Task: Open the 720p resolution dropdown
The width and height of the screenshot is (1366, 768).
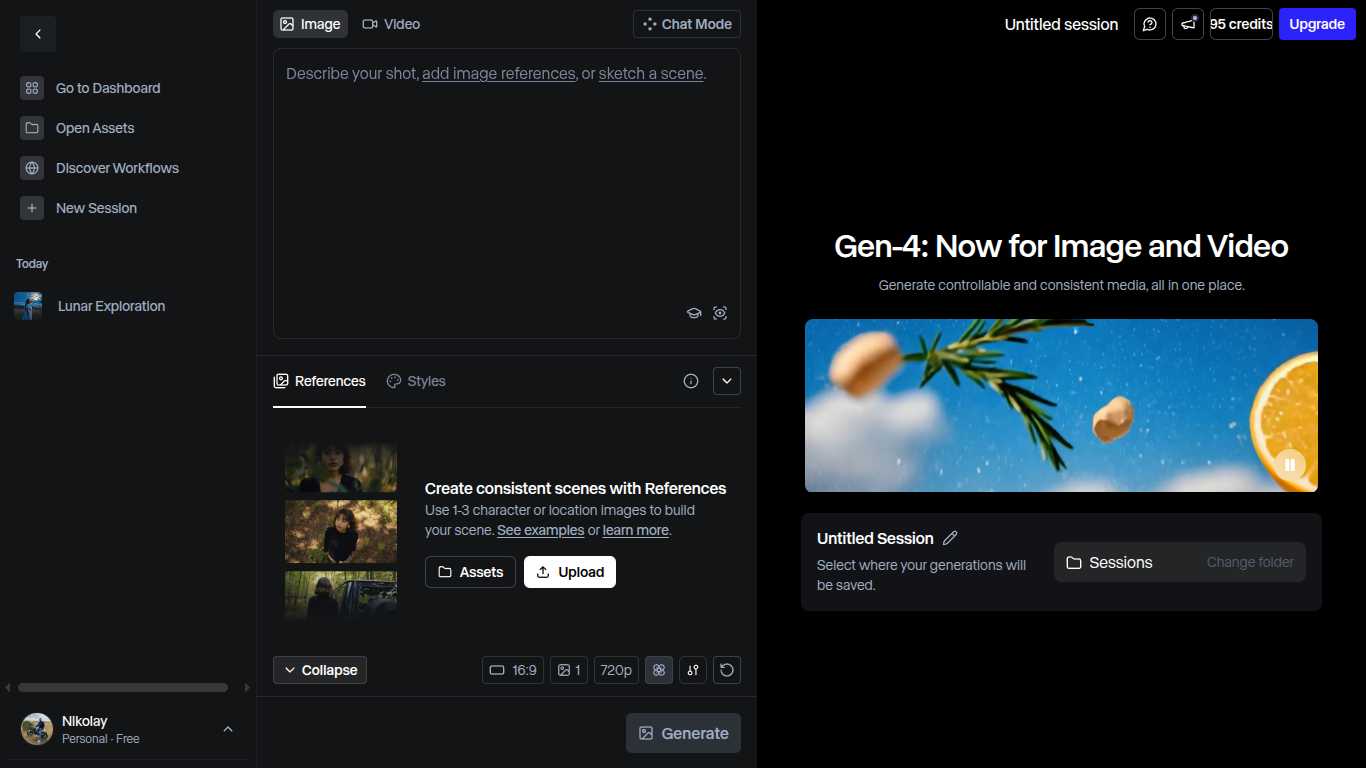Action: [616, 670]
